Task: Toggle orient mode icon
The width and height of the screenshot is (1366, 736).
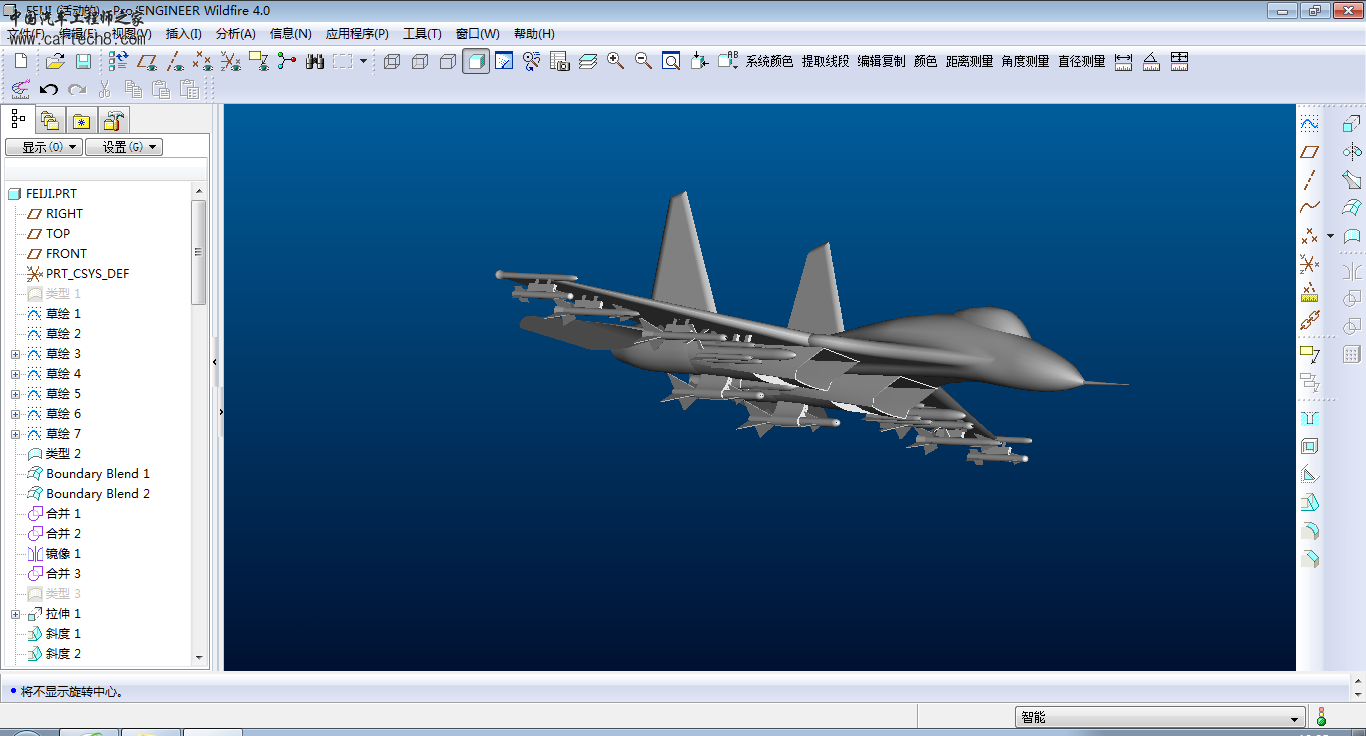Action: (532, 62)
